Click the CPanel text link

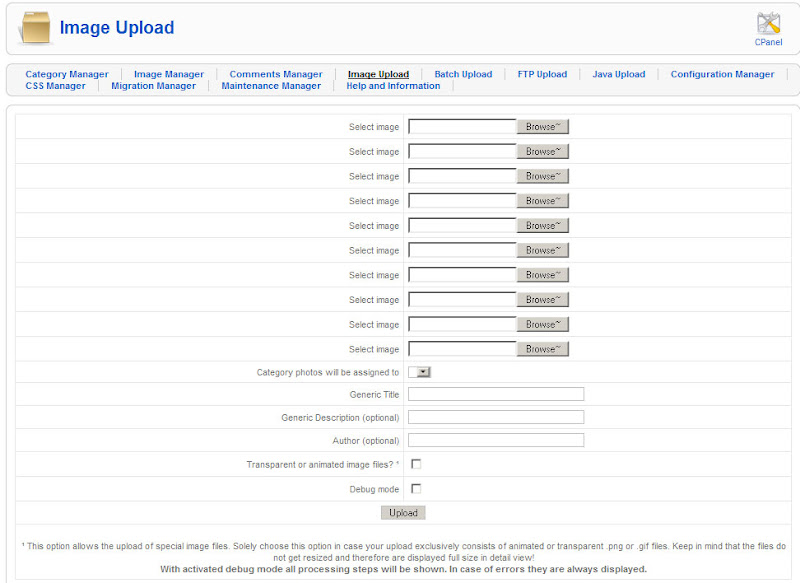pyautogui.click(x=768, y=42)
